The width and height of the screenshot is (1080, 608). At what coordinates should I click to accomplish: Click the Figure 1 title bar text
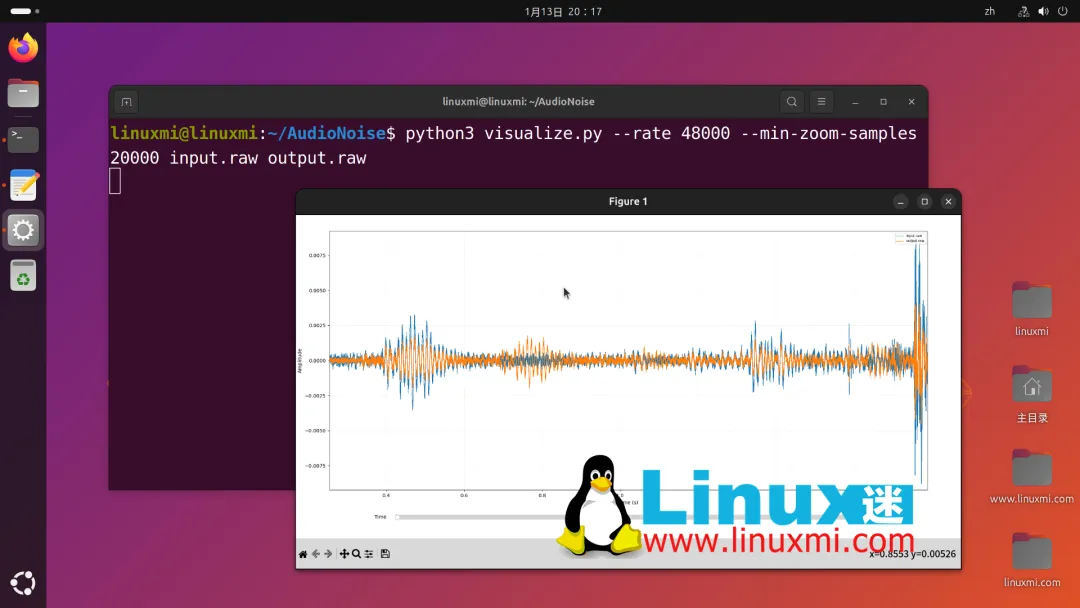(x=628, y=202)
